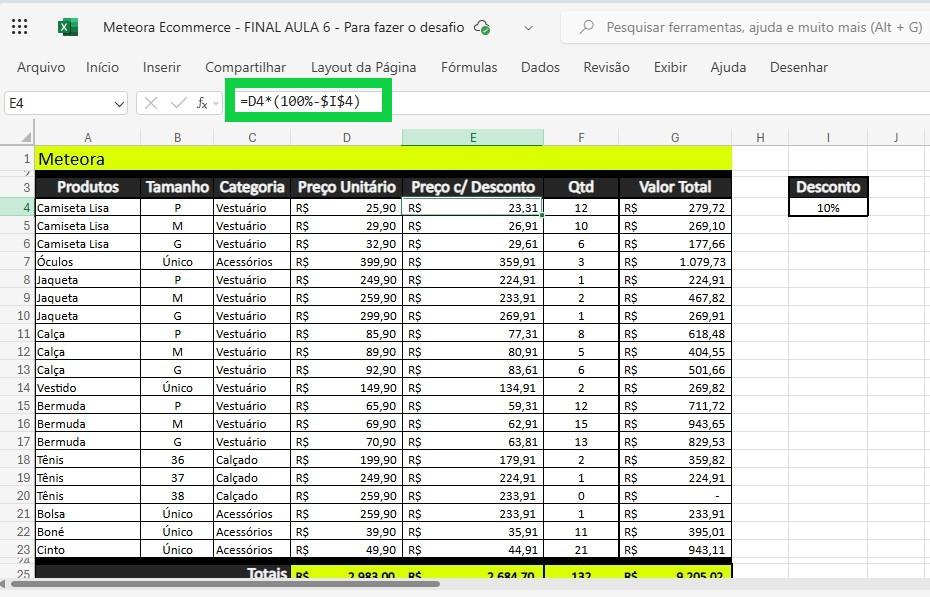The height and width of the screenshot is (597, 930).
Task: Select the Bolsa product cell
Action: 88,513
